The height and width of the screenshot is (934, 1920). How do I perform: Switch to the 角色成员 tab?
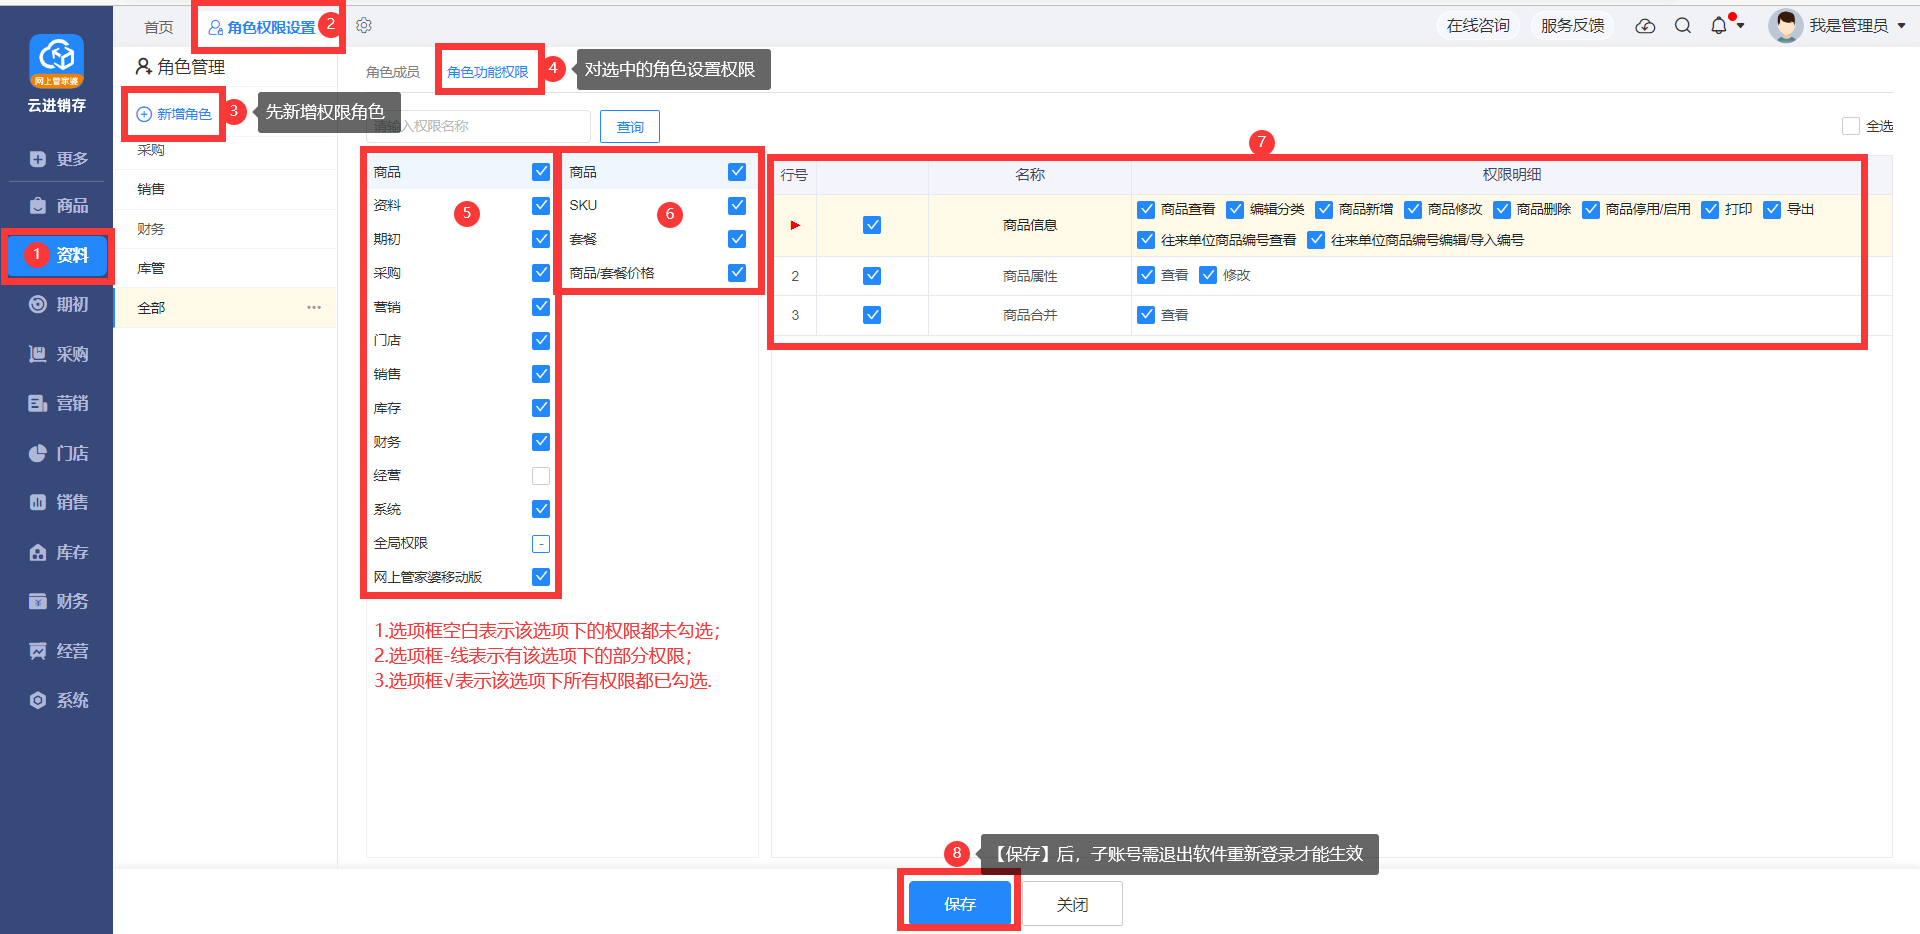point(392,72)
